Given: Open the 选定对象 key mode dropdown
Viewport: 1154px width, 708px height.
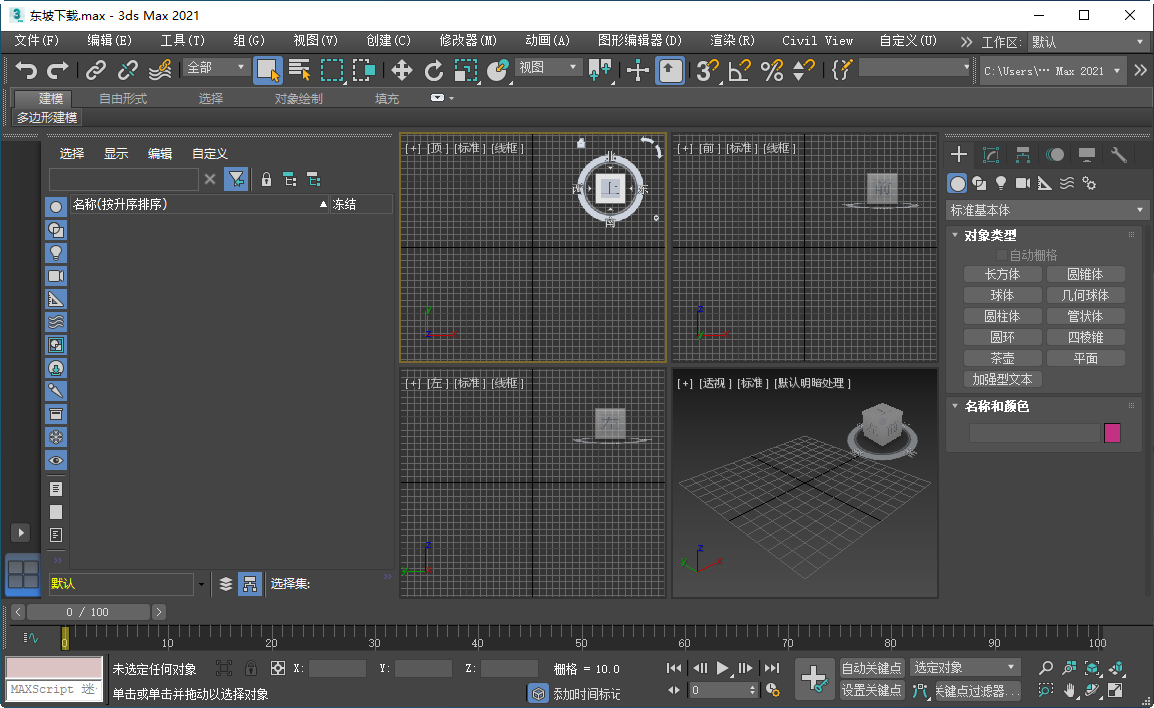Looking at the screenshot, I should pyautogui.click(x=963, y=666).
